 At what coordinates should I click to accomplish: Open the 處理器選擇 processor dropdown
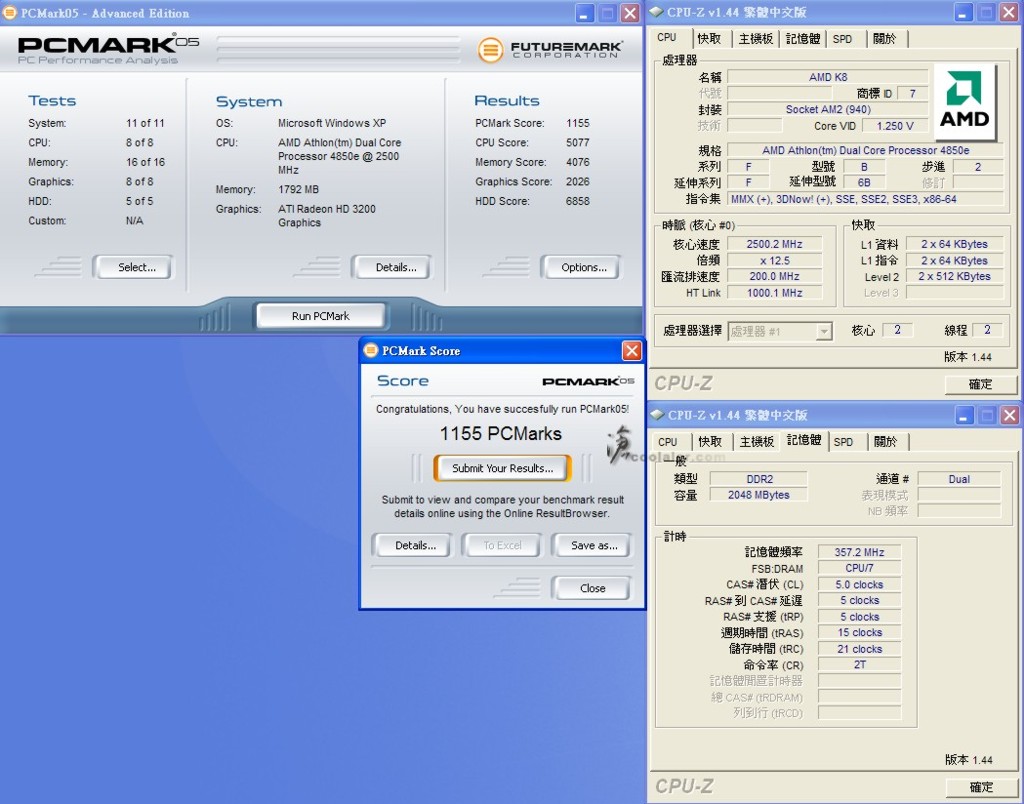(824, 332)
